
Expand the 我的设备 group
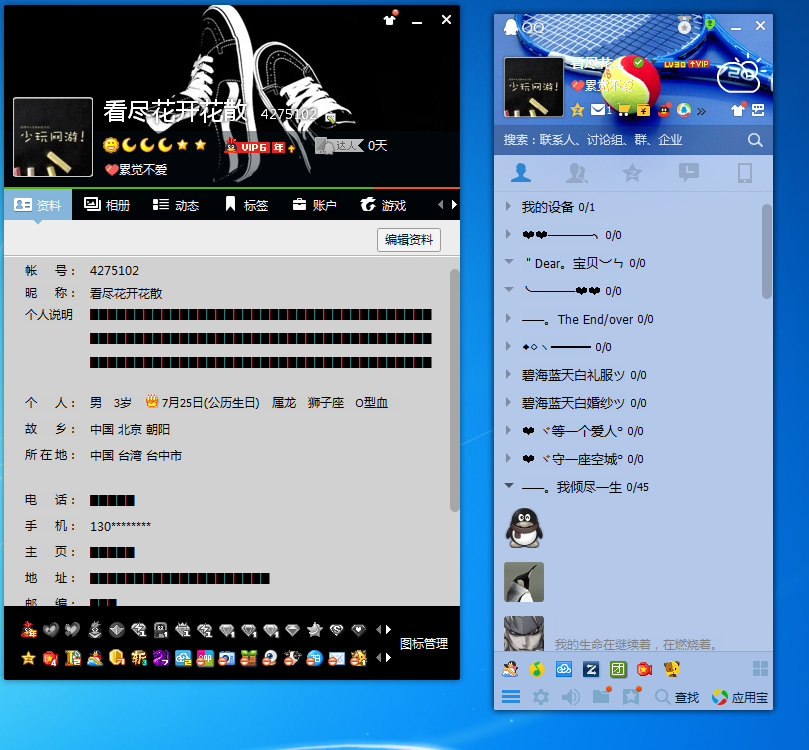click(509, 207)
